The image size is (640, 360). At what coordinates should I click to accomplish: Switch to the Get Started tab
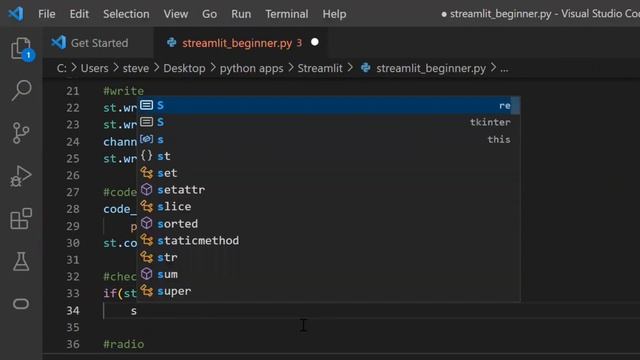[x=98, y=43]
